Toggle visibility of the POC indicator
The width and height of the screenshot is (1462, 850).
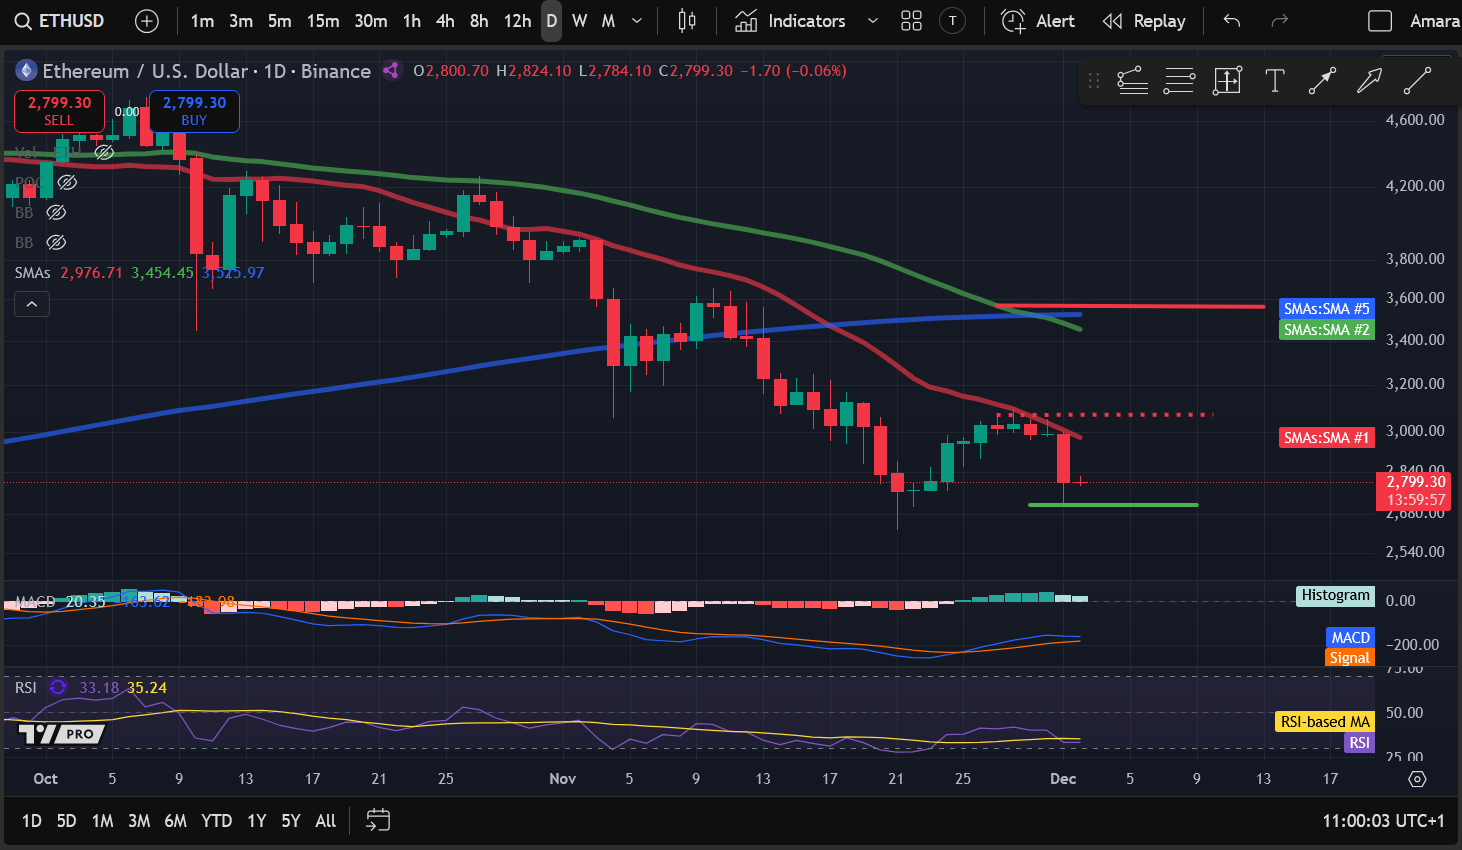pos(67,182)
